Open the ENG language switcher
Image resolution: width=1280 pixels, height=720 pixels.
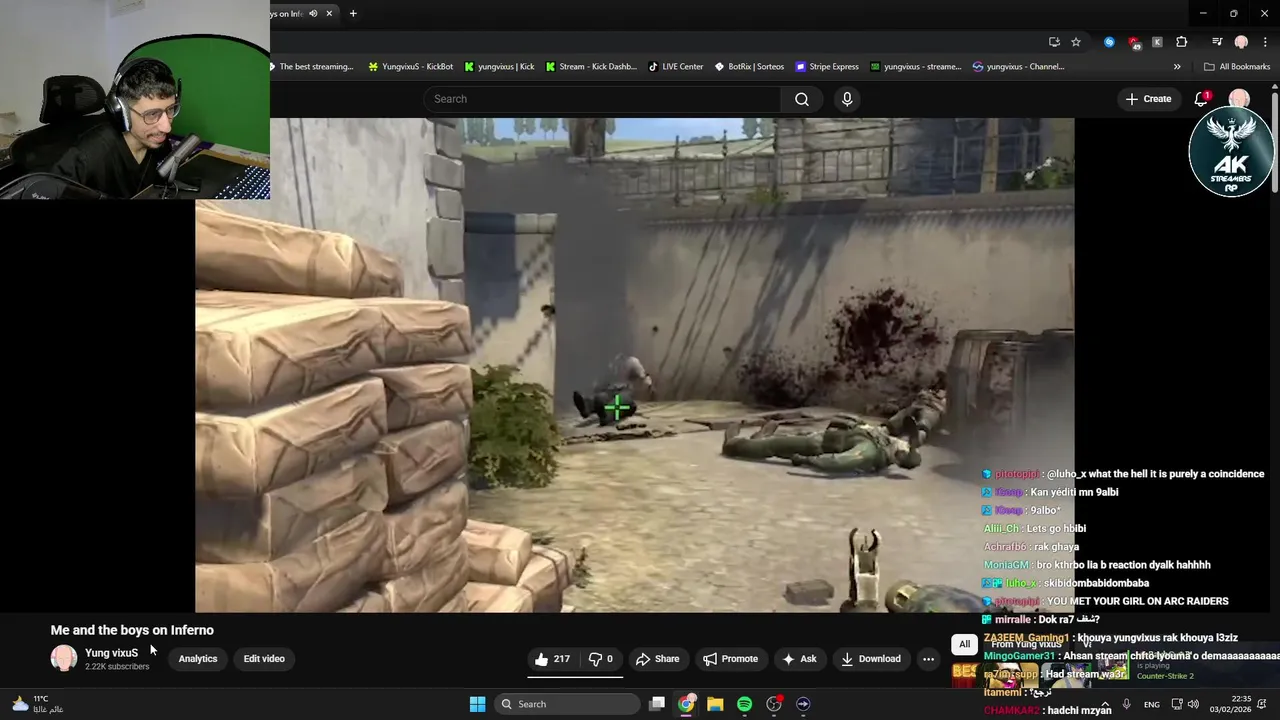1152,704
